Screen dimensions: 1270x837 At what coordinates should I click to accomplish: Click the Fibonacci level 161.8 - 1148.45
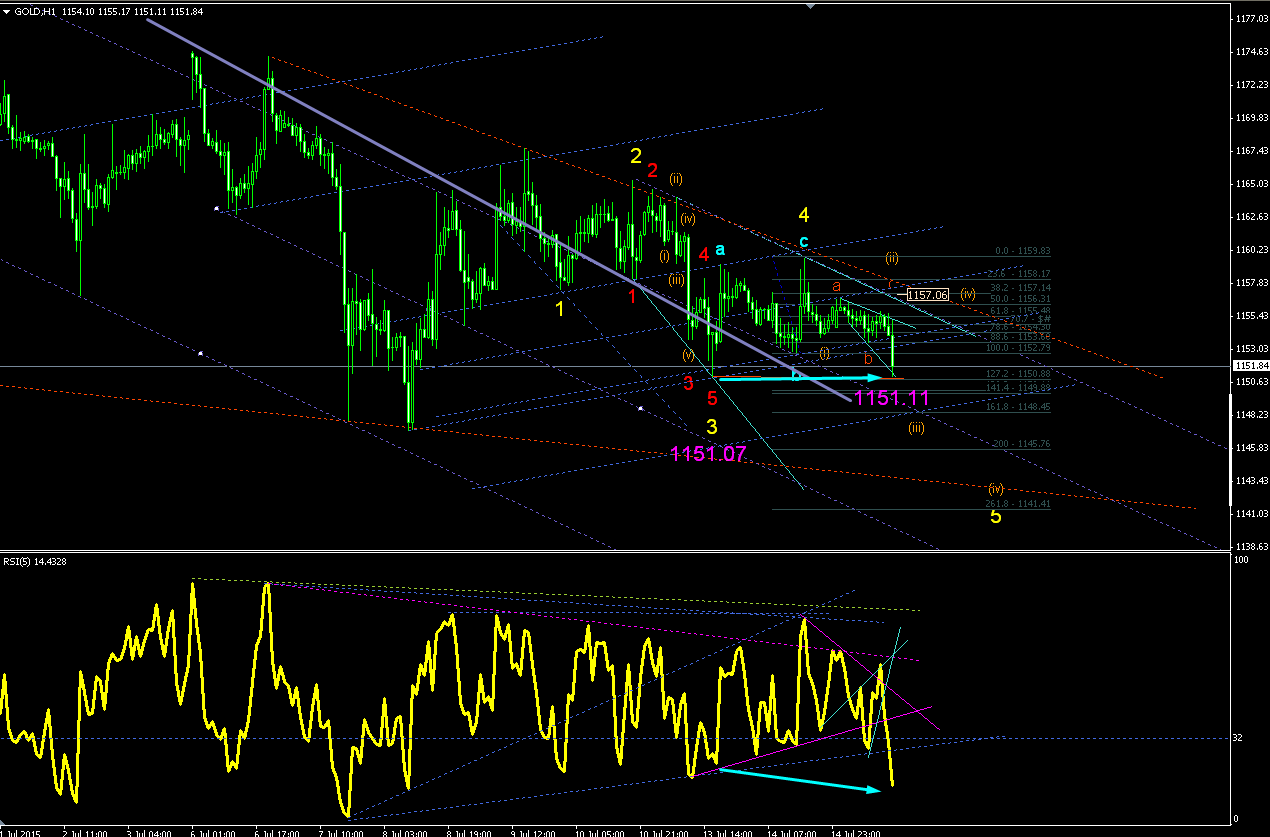pyautogui.click(x=1018, y=407)
